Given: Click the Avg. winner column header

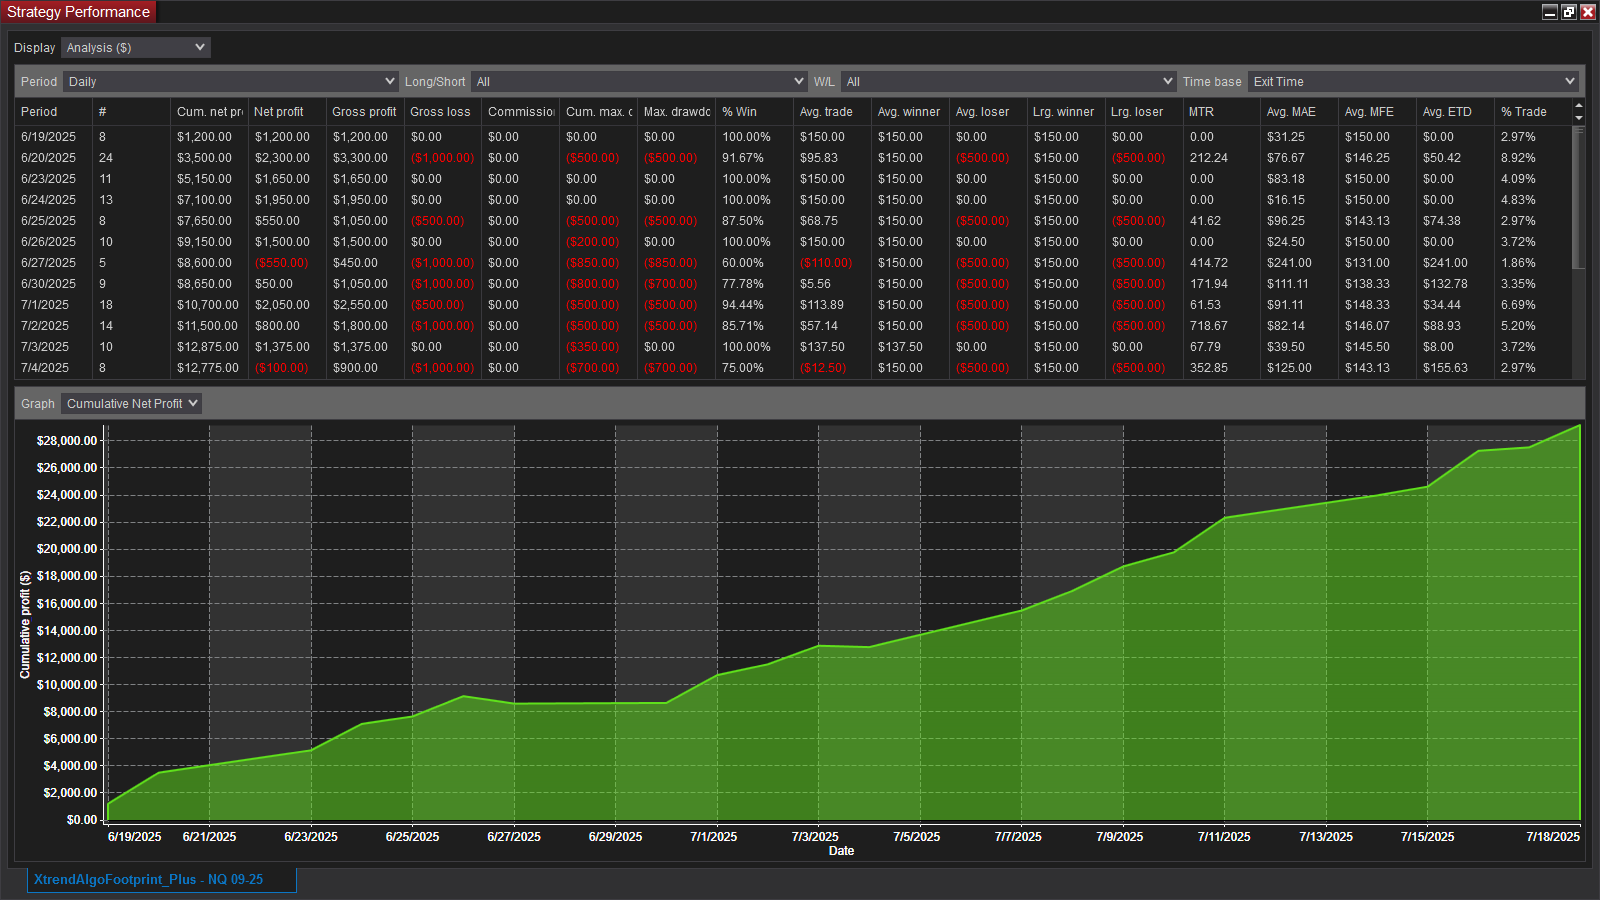Looking at the screenshot, I should 911,111.
